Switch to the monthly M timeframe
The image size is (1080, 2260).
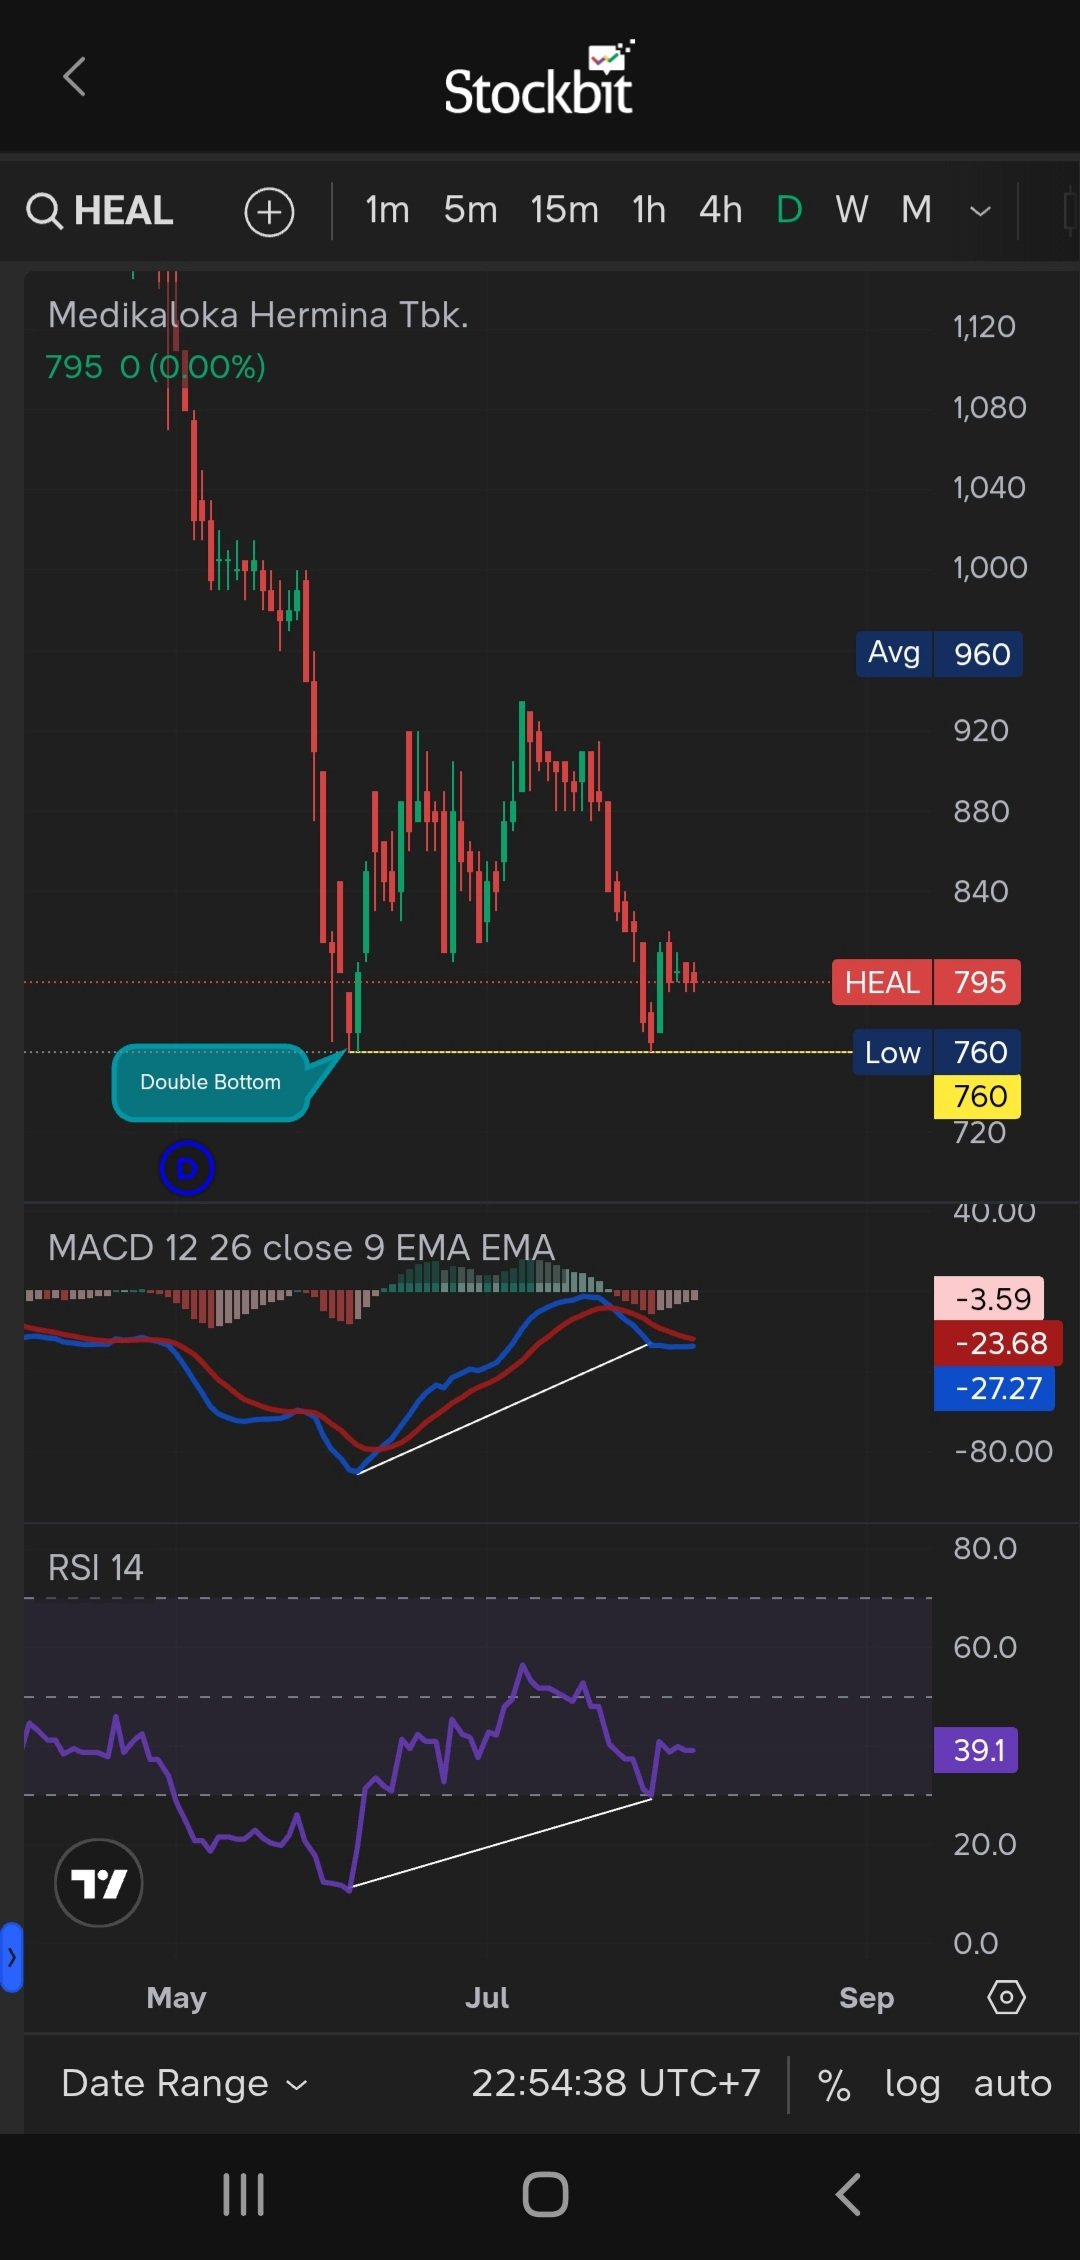916,210
